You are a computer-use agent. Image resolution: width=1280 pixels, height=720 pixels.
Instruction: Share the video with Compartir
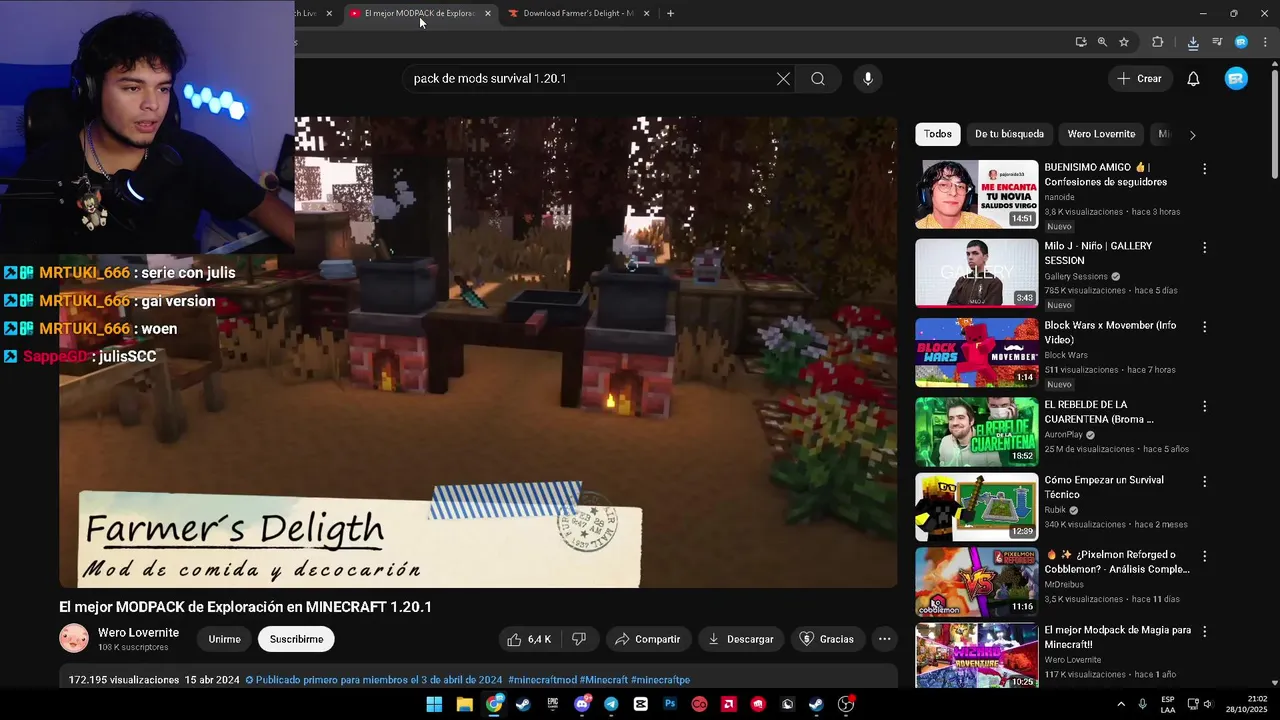pyautogui.click(x=648, y=639)
